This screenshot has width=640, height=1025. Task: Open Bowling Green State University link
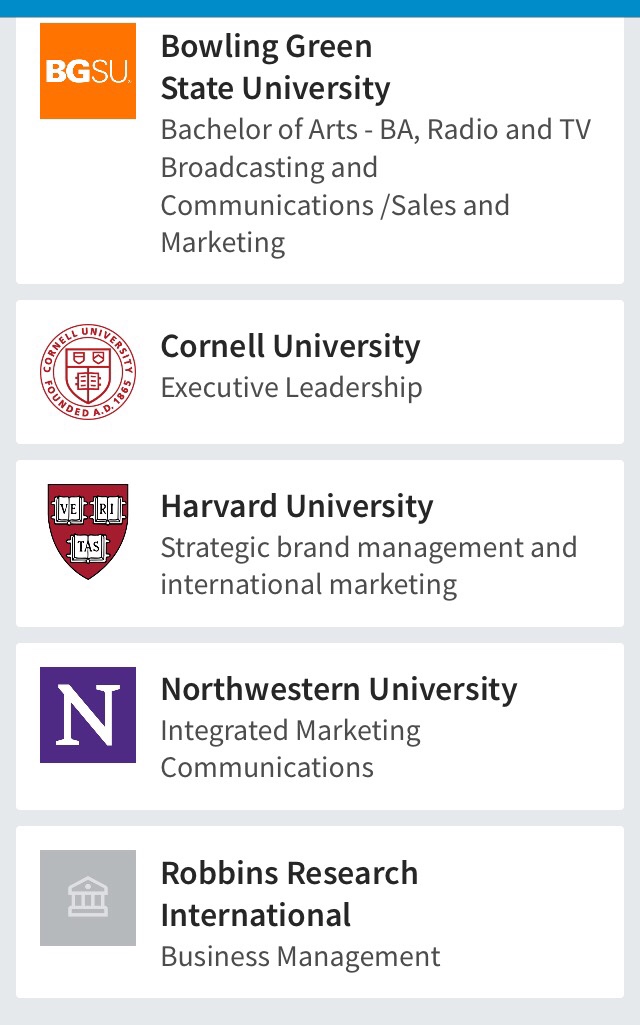tap(275, 67)
